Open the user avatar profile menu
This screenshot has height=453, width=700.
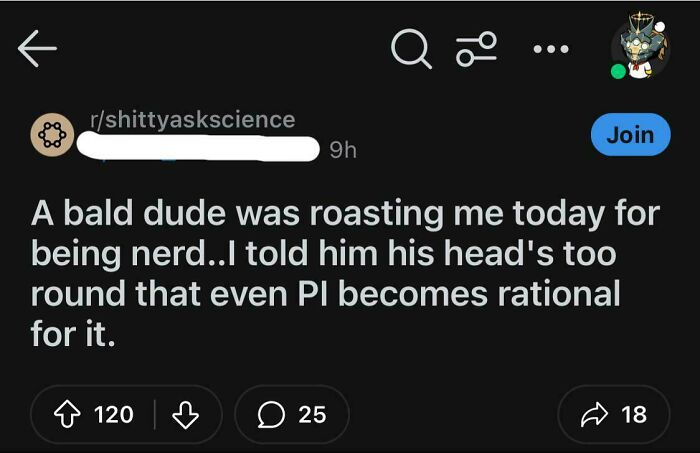point(639,45)
